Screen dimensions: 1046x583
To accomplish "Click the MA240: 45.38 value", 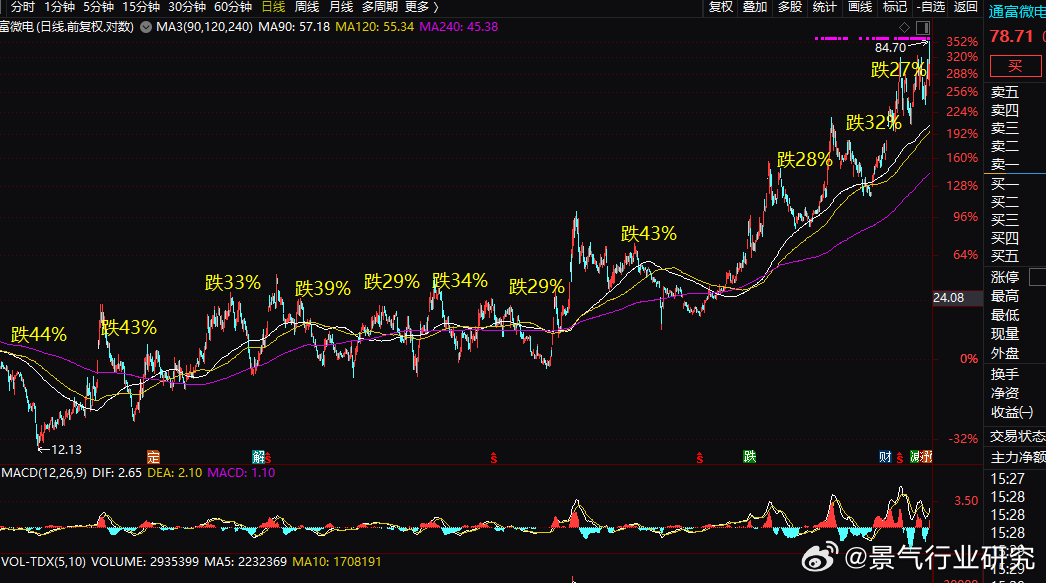I will click(458, 27).
